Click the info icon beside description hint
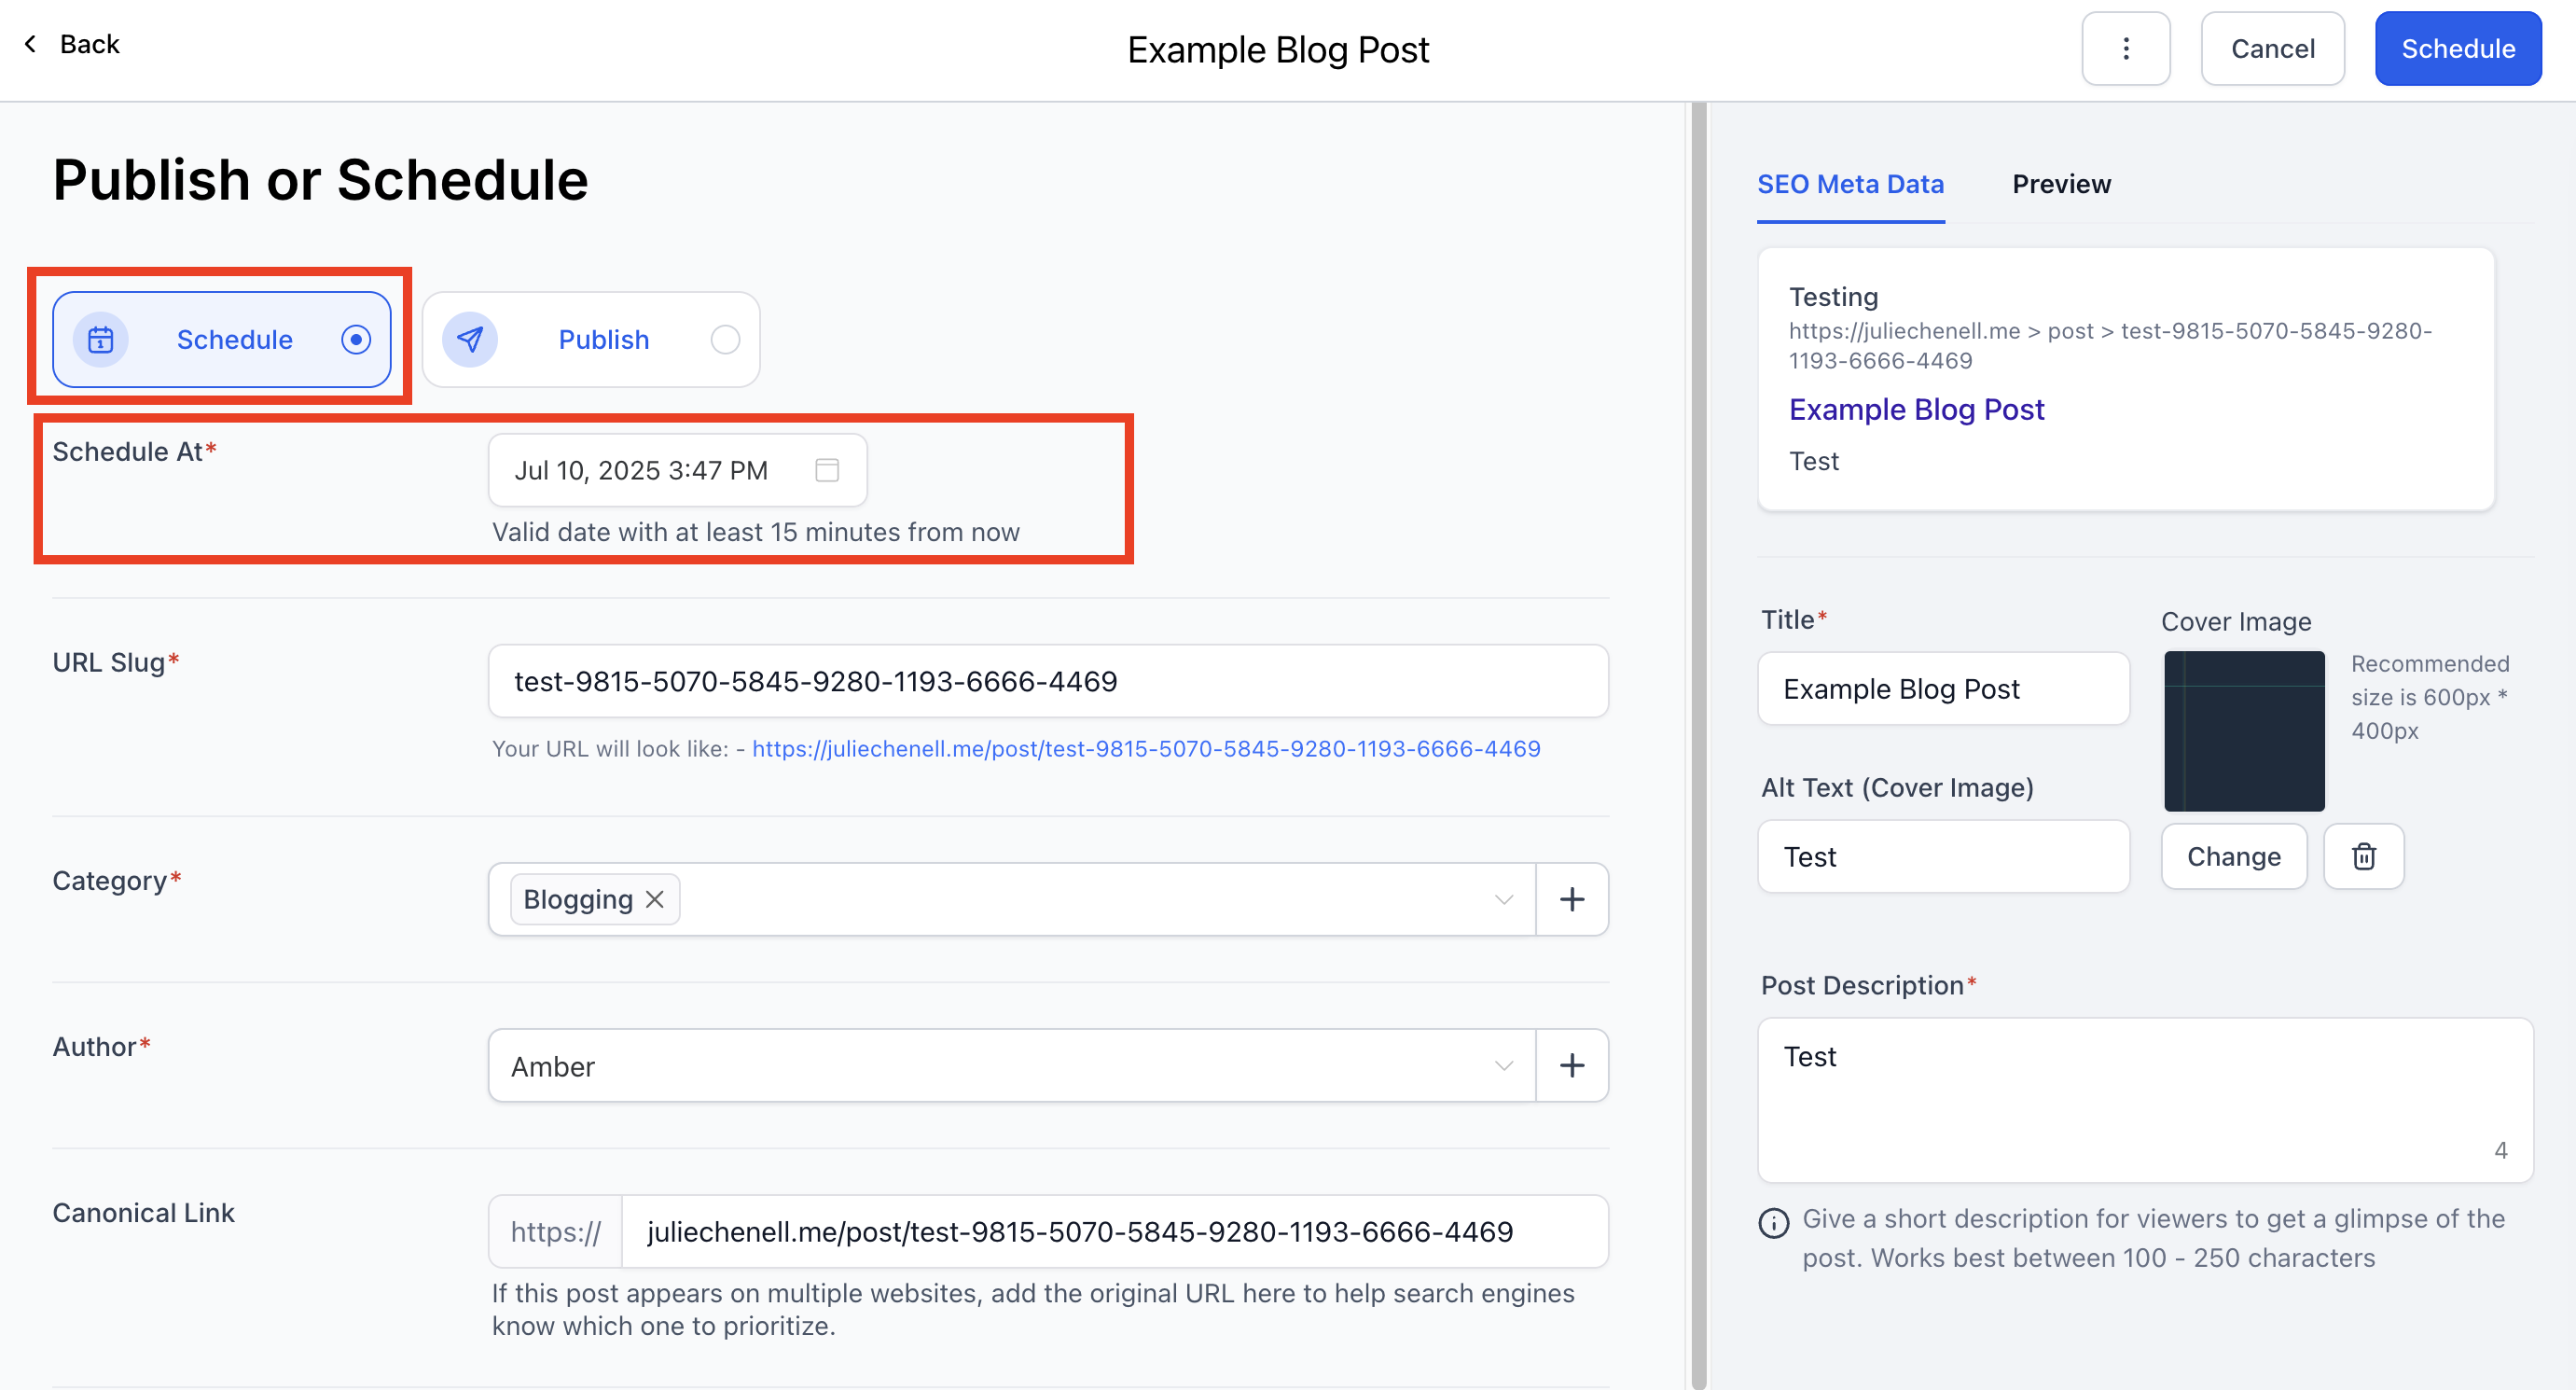The height and width of the screenshot is (1390, 2576). click(1774, 1222)
